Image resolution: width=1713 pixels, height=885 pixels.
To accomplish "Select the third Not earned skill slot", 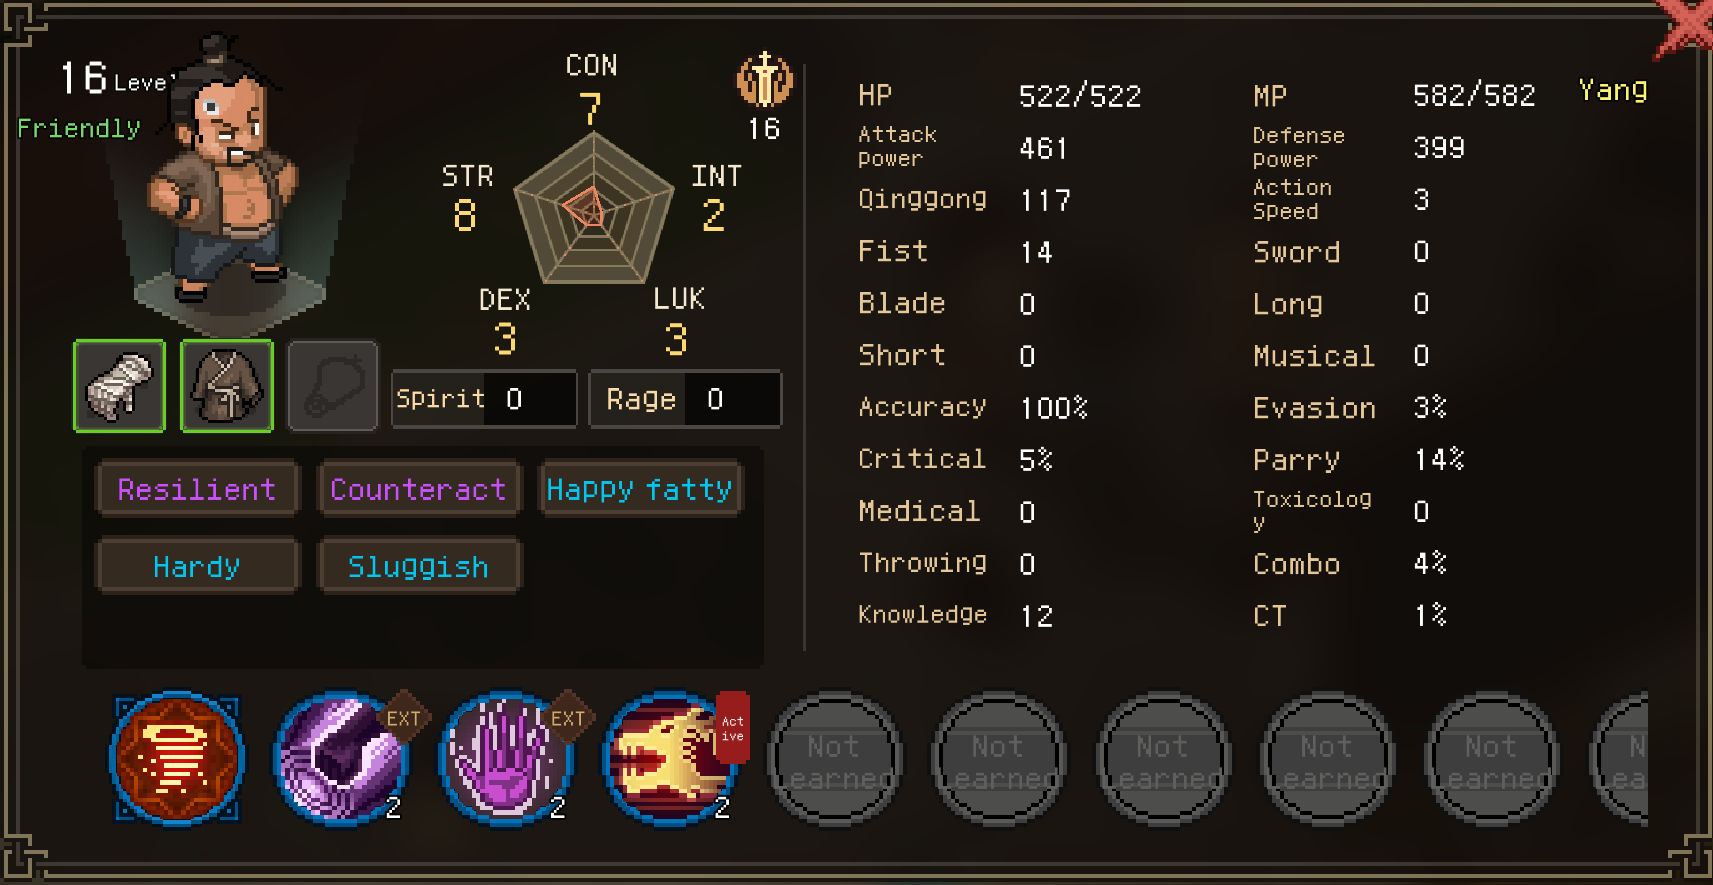I will (x=1163, y=759).
